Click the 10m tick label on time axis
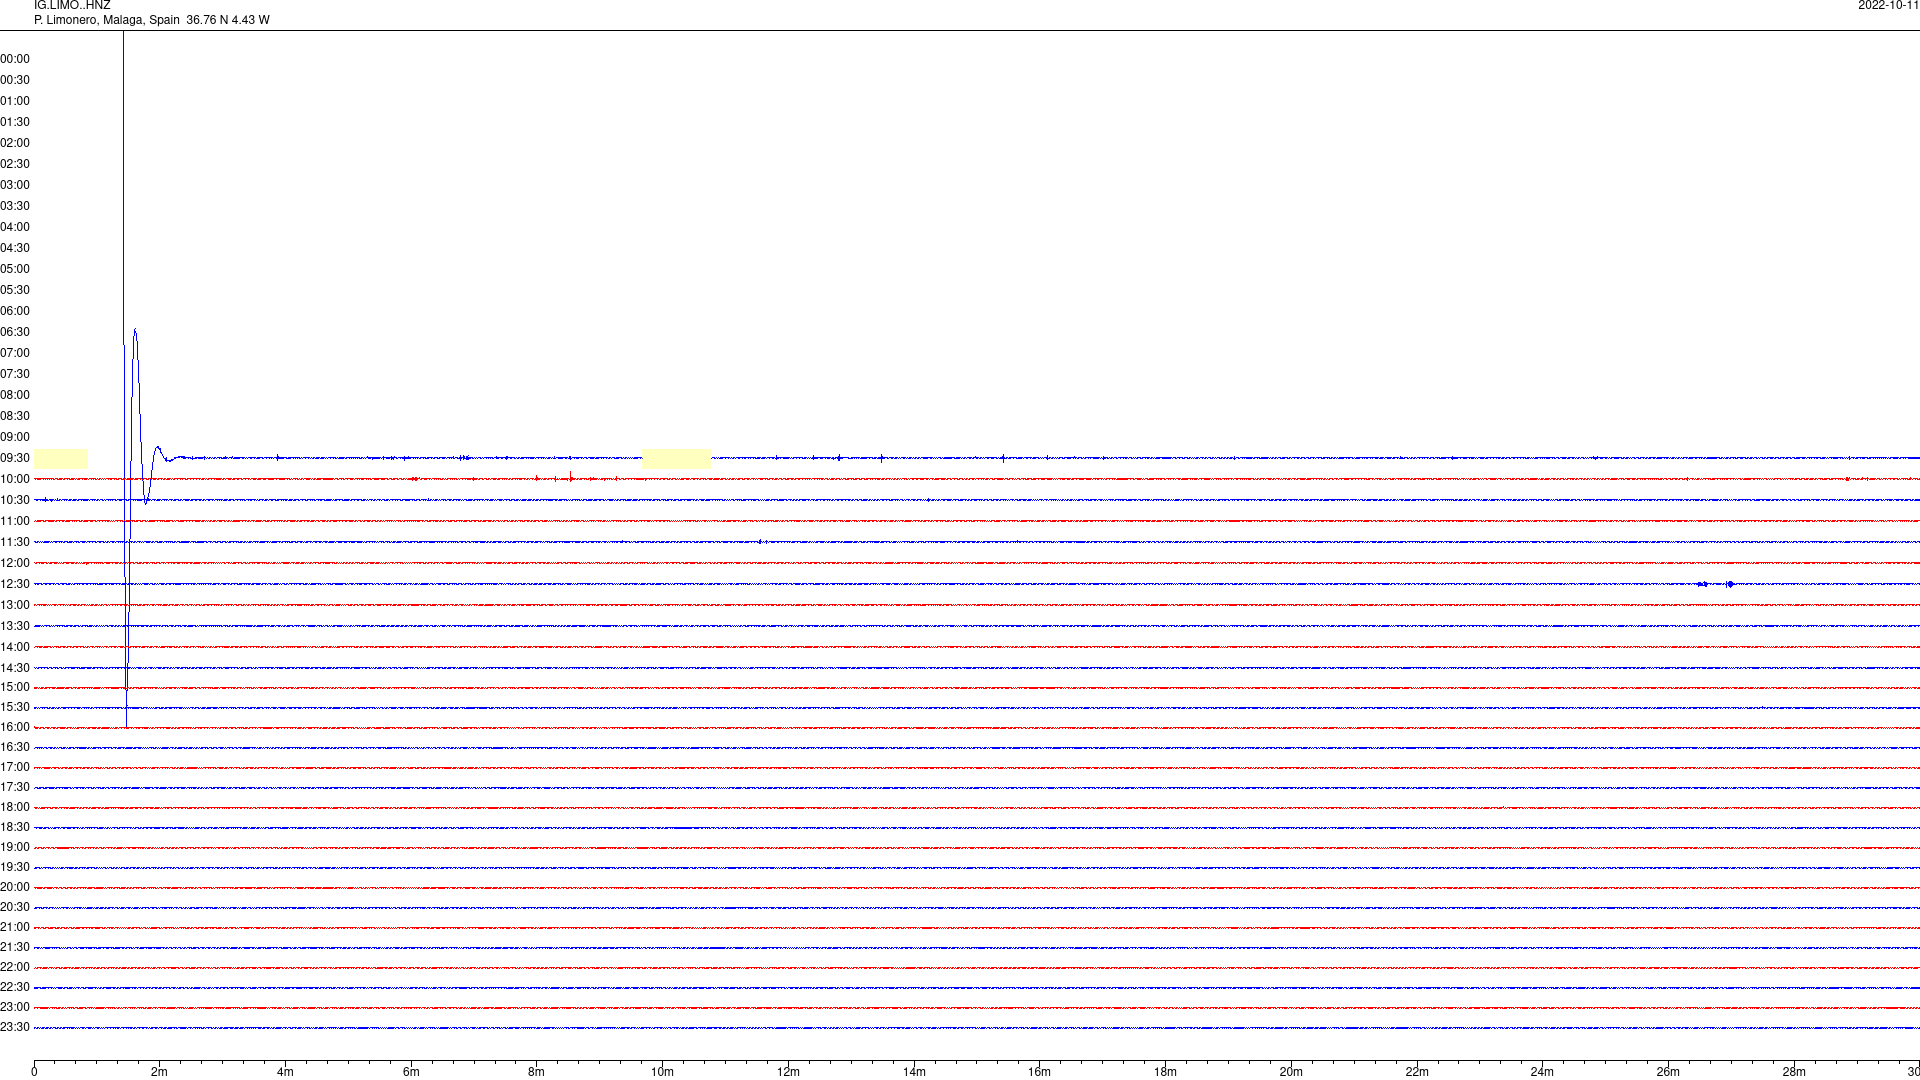Image resolution: width=1920 pixels, height=1080 pixels. point(662,1072)
